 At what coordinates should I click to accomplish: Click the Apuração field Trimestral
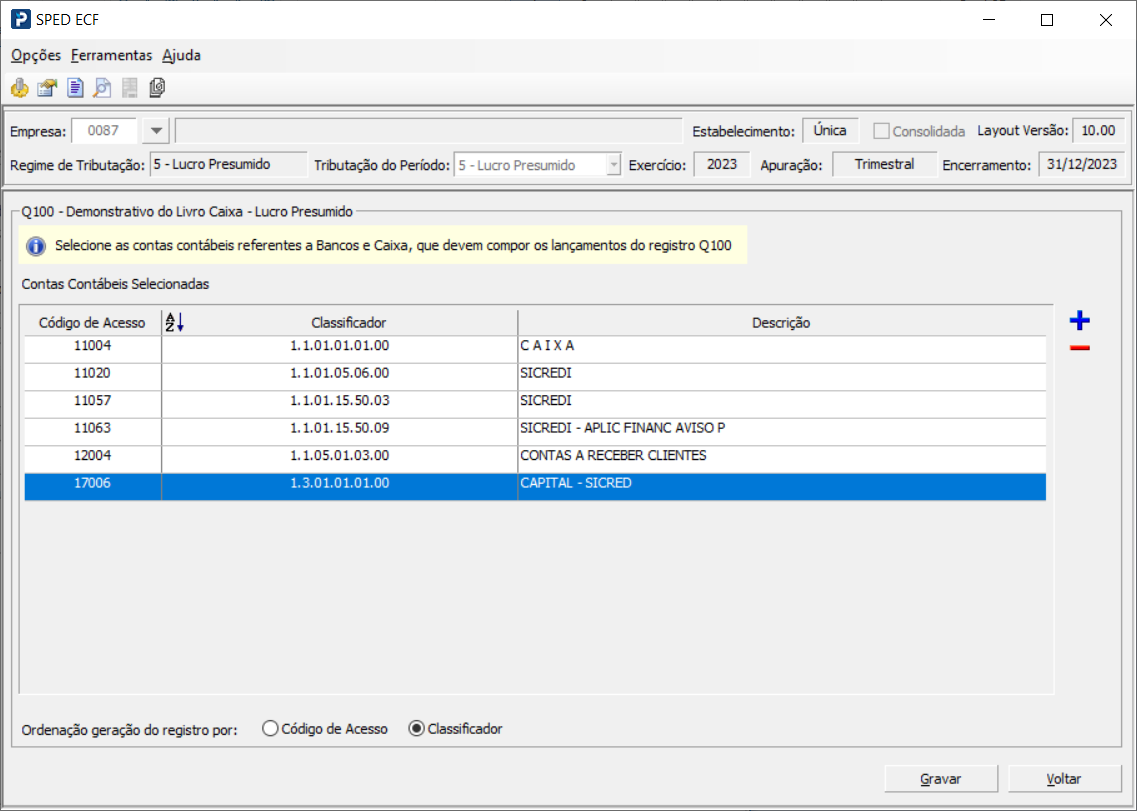coord(884,165)
